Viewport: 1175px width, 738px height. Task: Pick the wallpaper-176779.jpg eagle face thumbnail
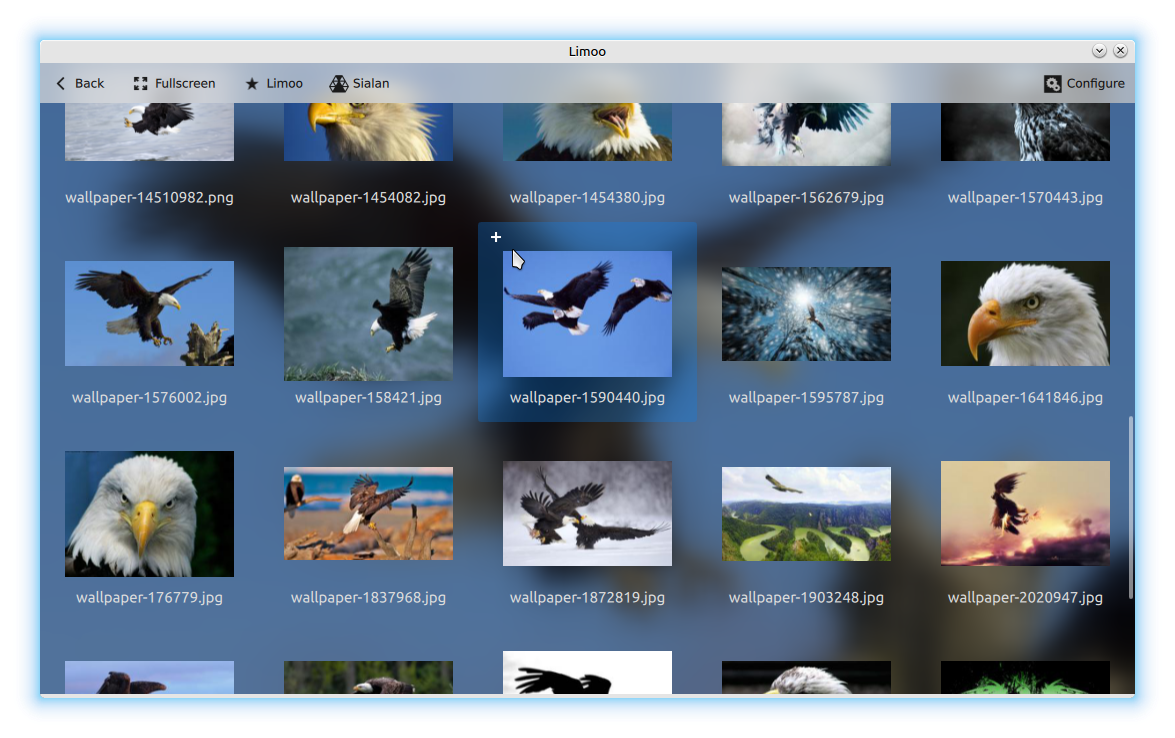pyautogui.click(x=149, y=513)
